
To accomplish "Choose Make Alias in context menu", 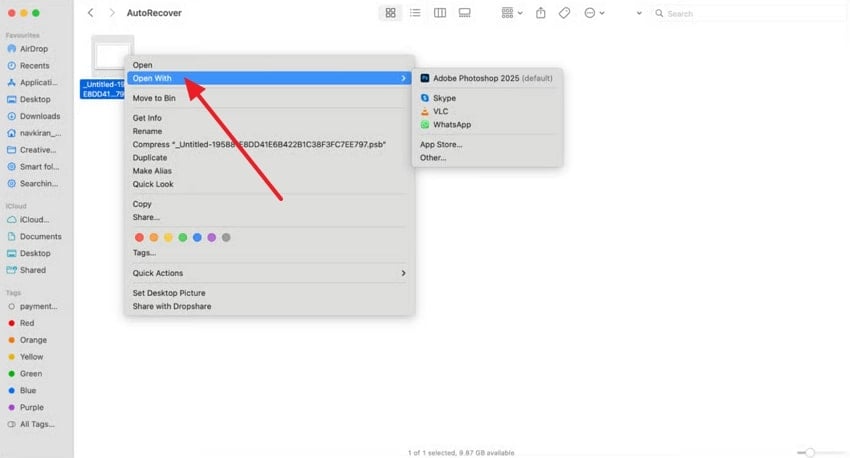I will (269, 171).
